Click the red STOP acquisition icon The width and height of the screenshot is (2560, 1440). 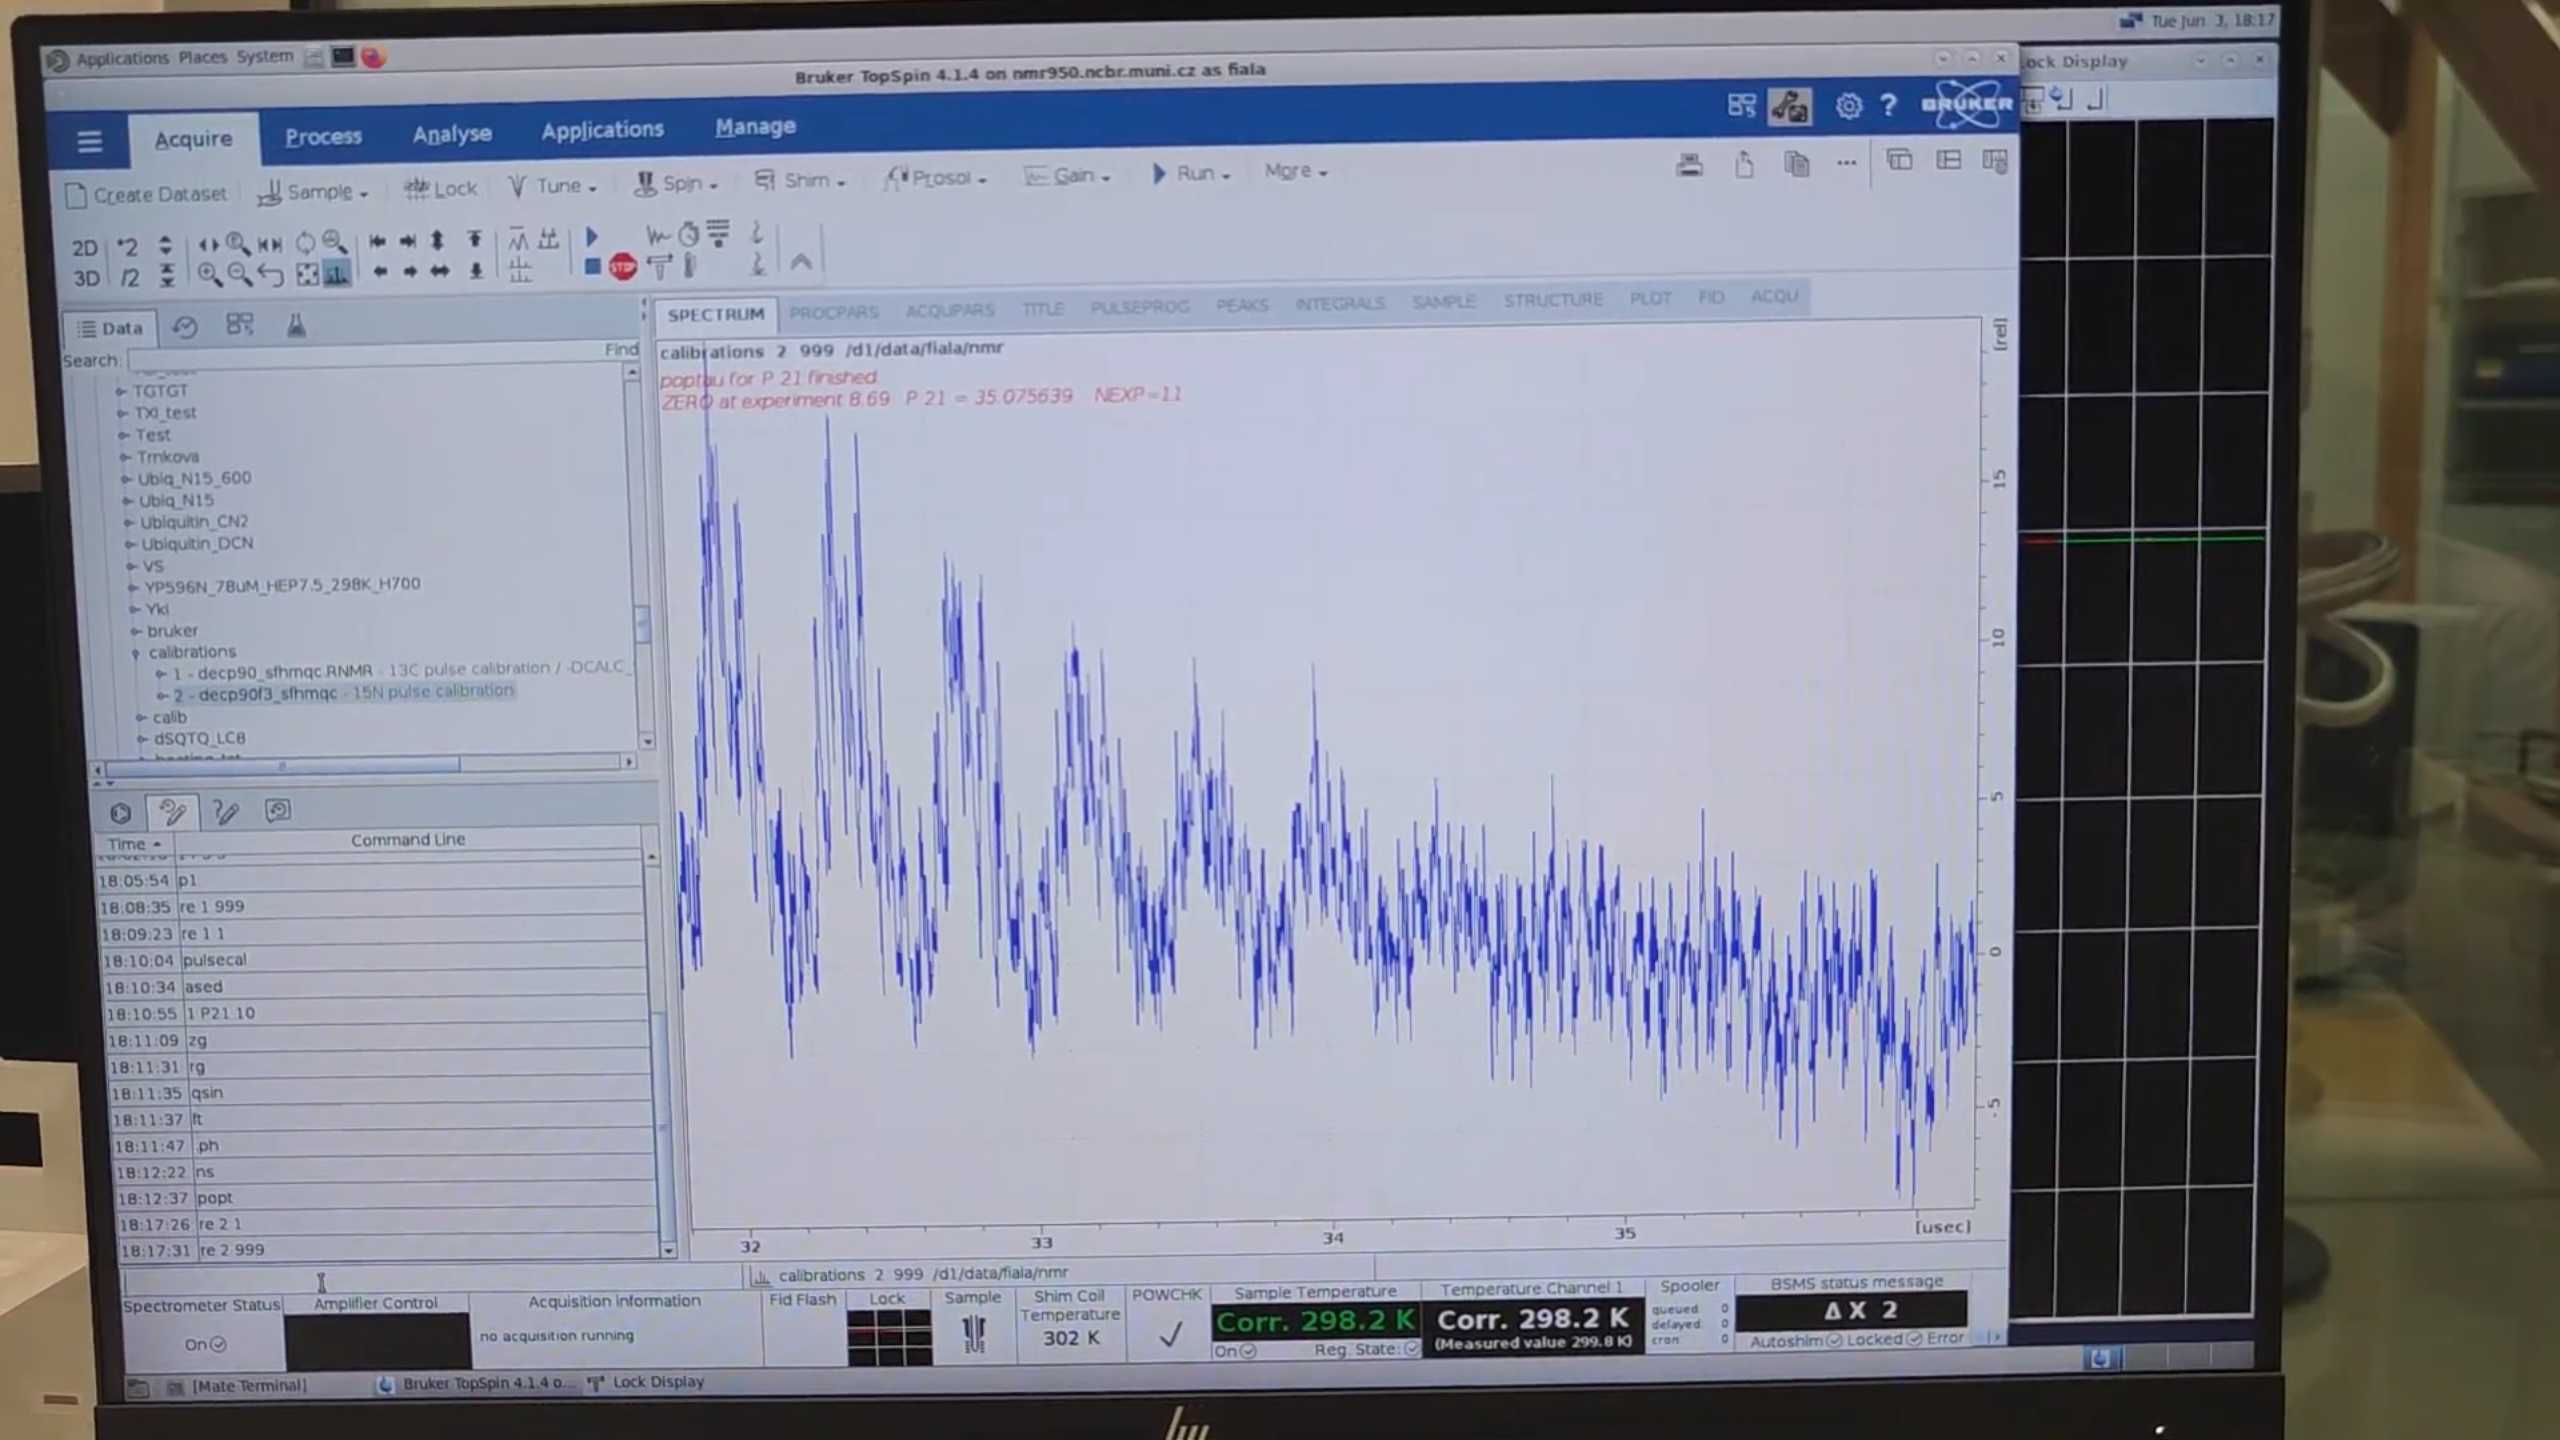tap(623, 267)
